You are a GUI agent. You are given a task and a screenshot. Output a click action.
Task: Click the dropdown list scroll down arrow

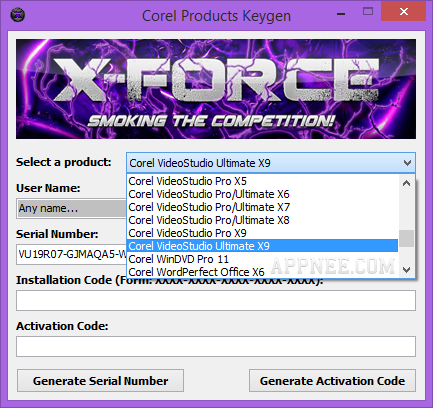point(406,269)
